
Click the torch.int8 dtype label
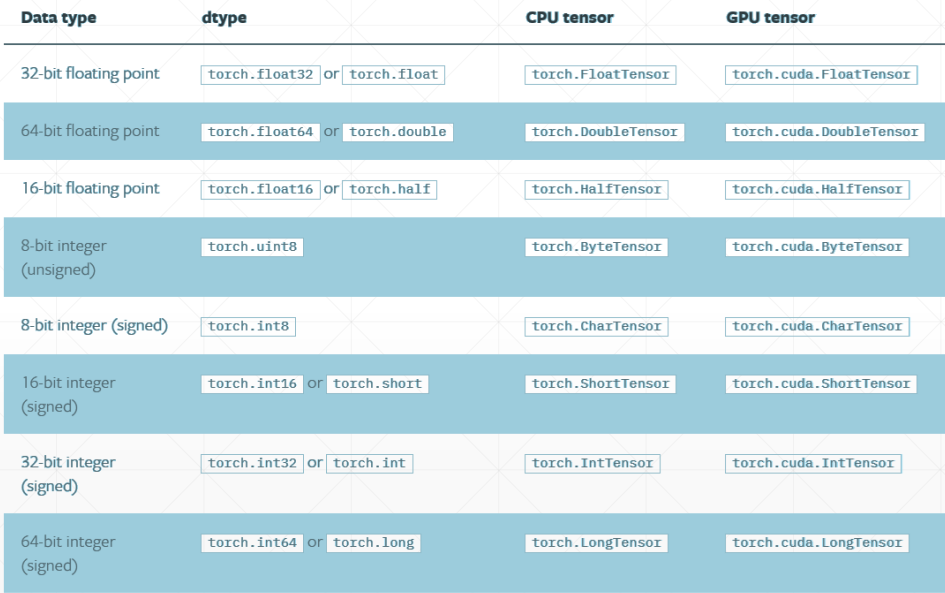point(247,326)
